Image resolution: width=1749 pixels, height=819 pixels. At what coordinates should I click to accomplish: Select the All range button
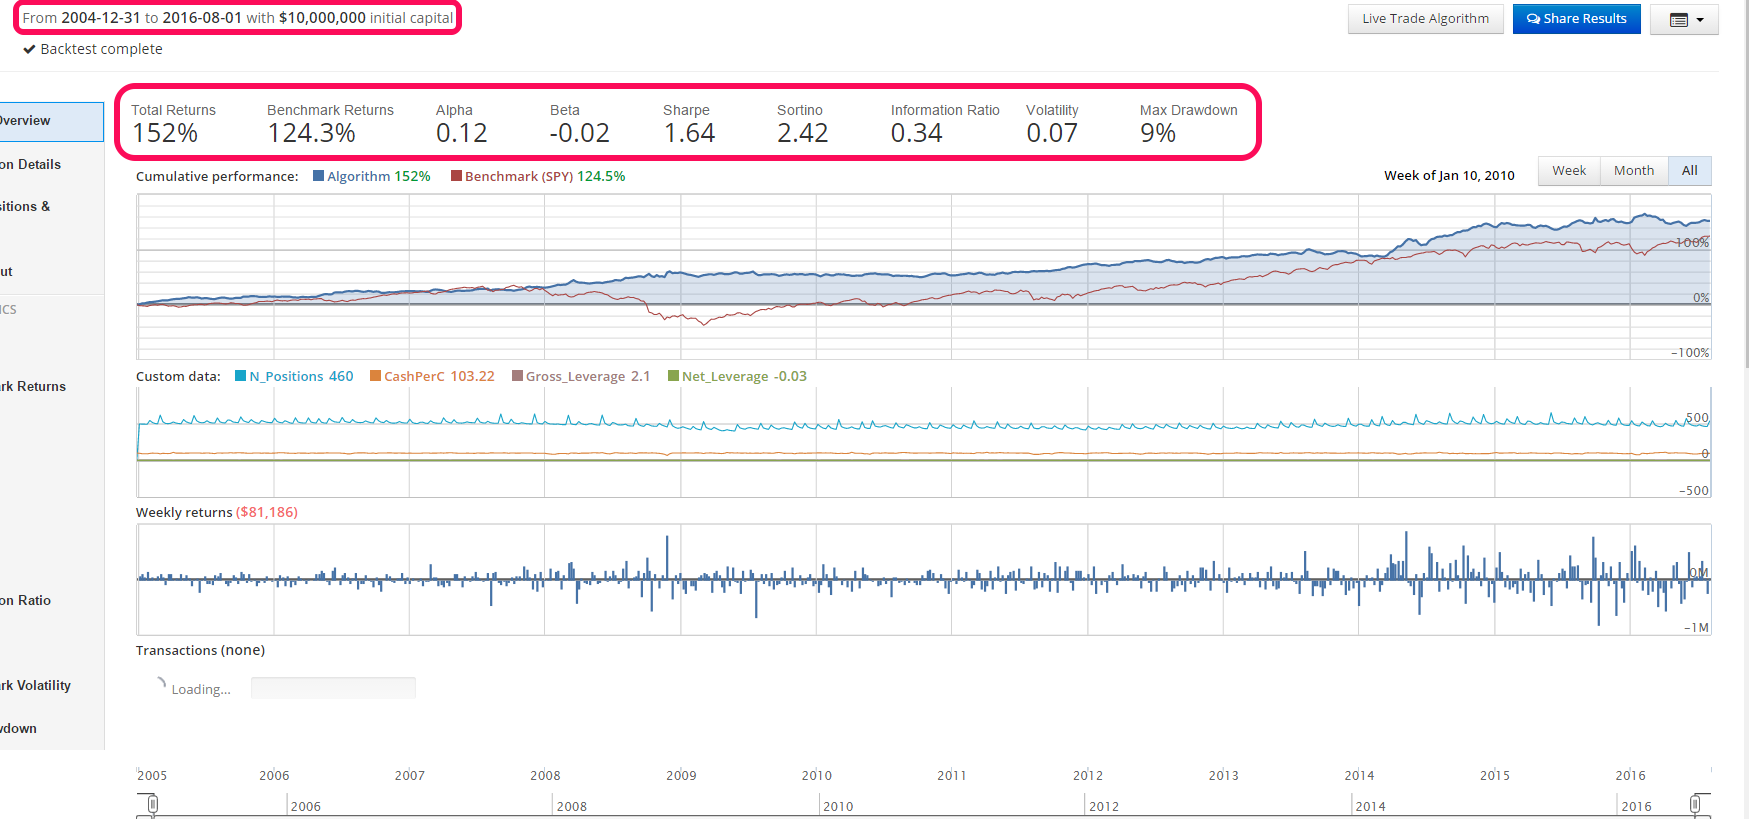(x=1690, y=171)
